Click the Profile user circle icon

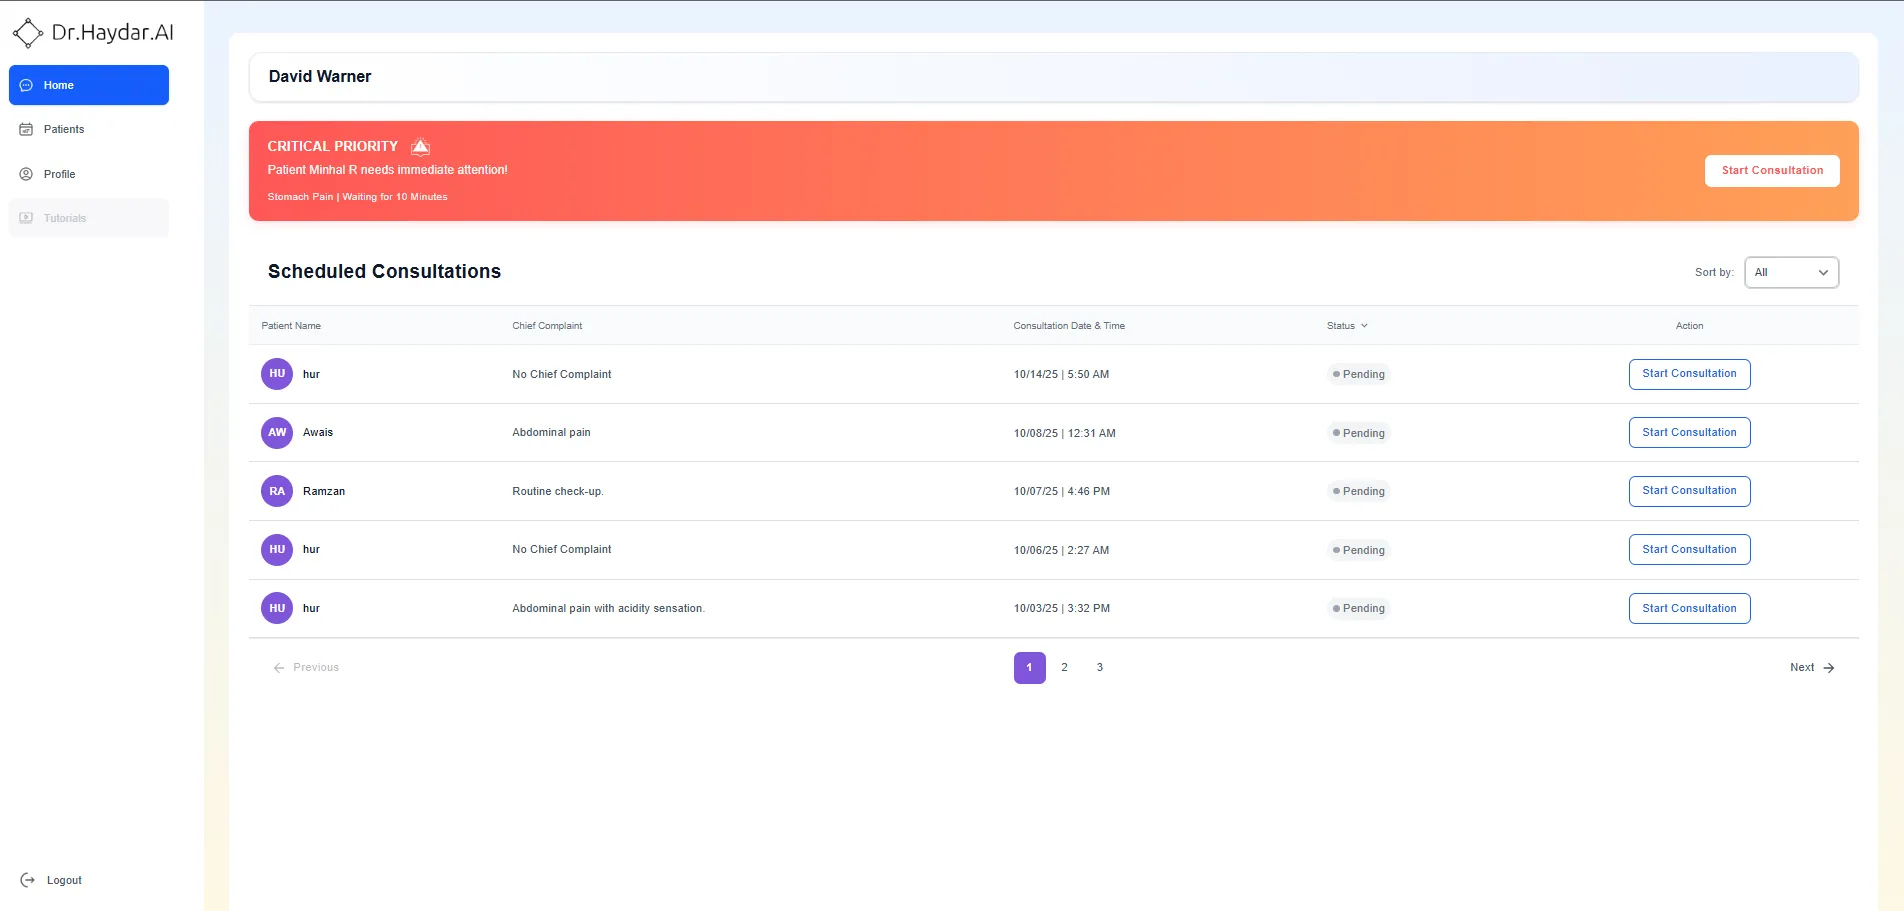coord(26,174)
